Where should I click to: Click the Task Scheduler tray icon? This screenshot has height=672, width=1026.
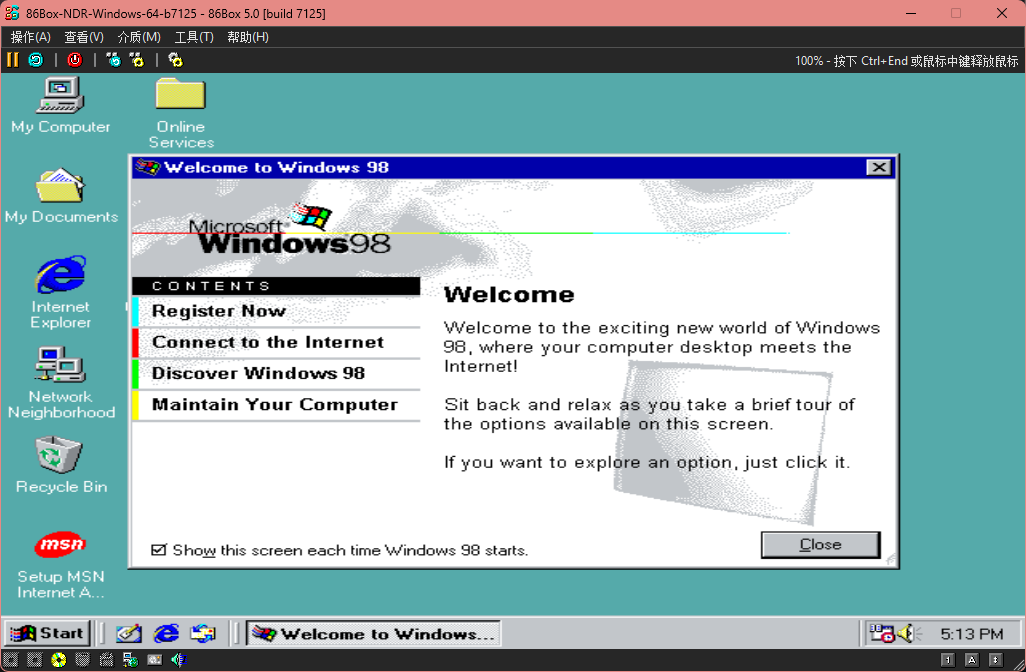[x=881, y=633]
